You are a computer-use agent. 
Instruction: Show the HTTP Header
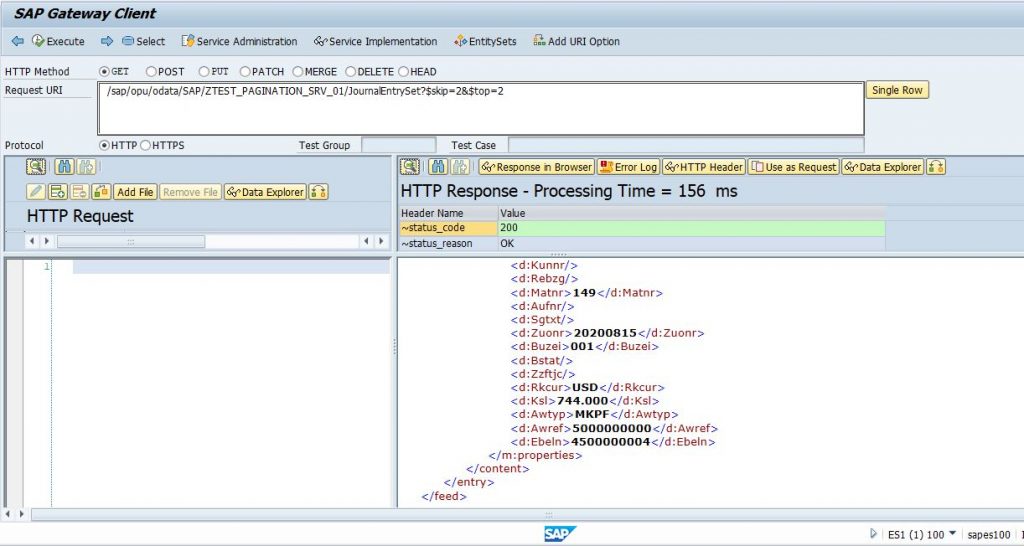tap(704, 167)
